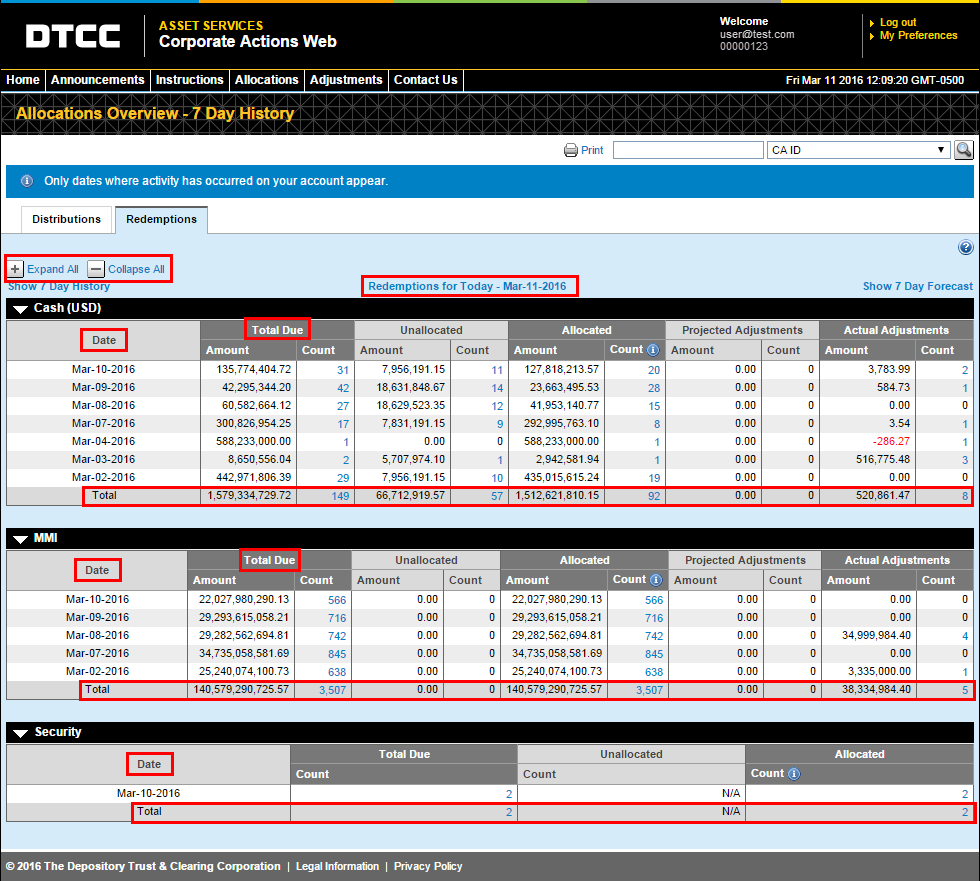Open the Adjustments menu
The image size is (980, 881).
pos(346,80)
